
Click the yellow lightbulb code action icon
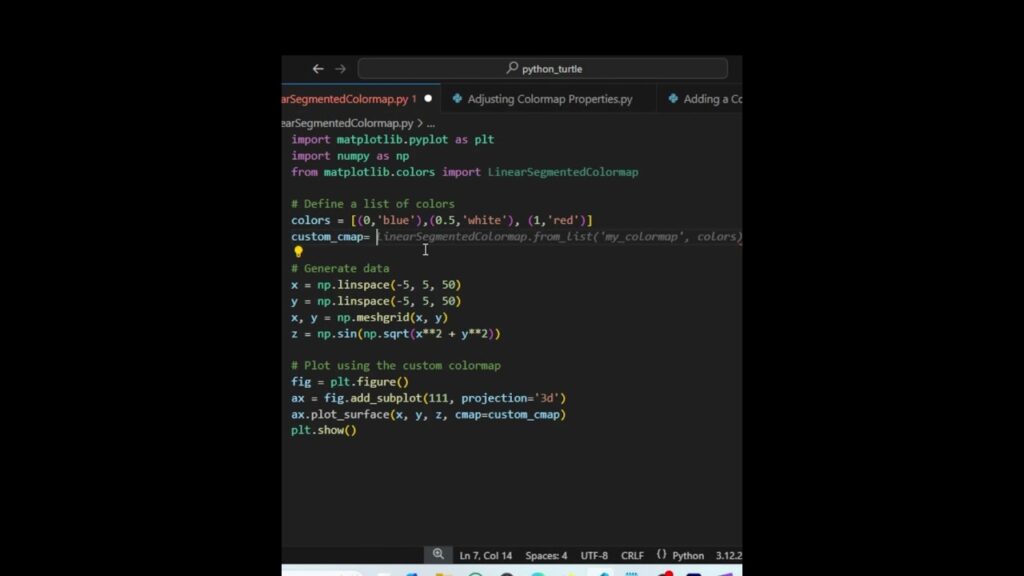(x=298, y=251)
